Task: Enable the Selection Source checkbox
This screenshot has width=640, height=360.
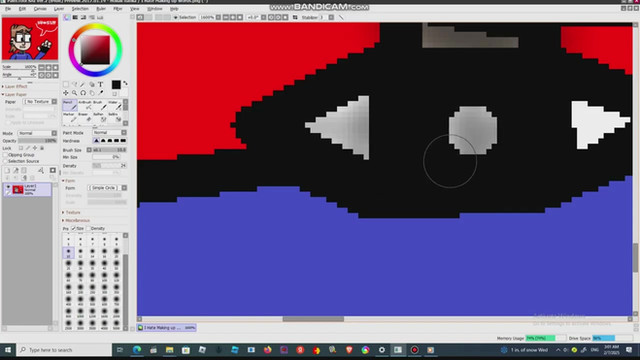Action: tap(5, 161)
